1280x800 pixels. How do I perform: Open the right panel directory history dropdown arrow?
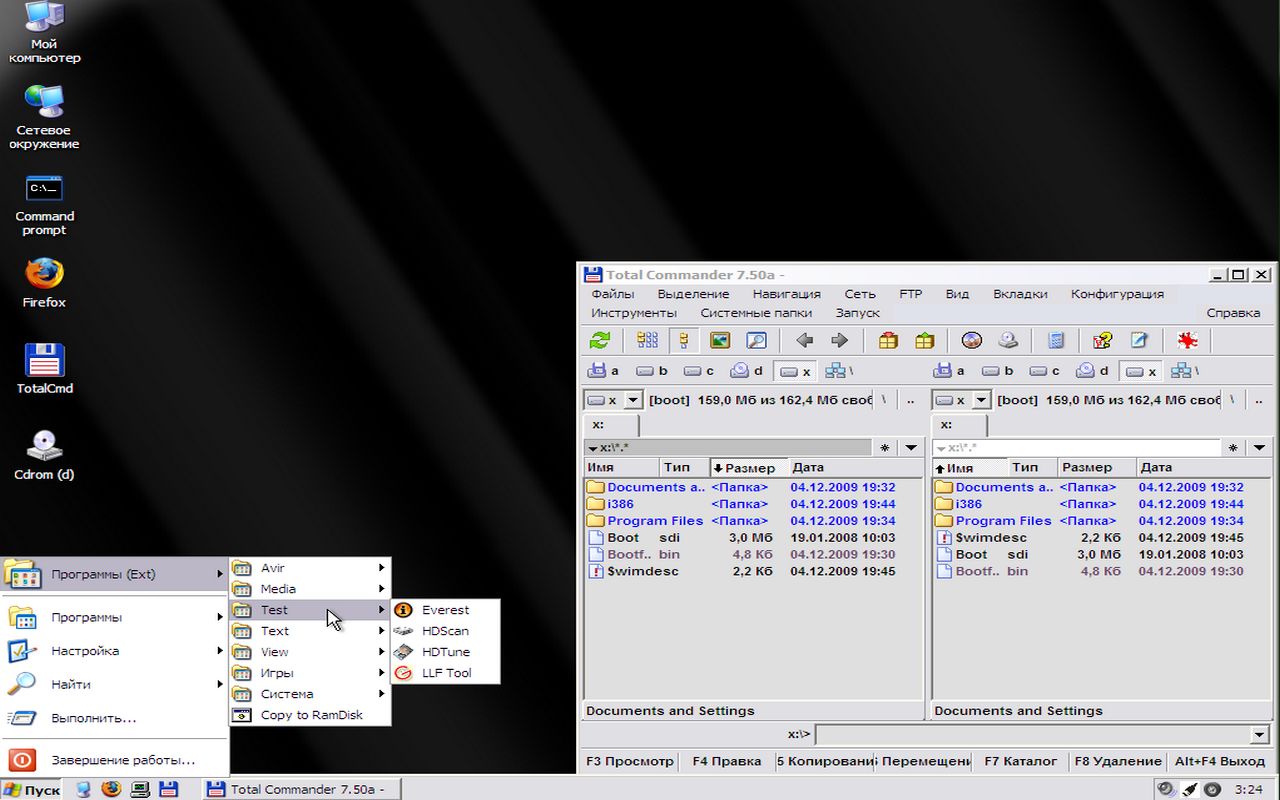[1259, 448]
